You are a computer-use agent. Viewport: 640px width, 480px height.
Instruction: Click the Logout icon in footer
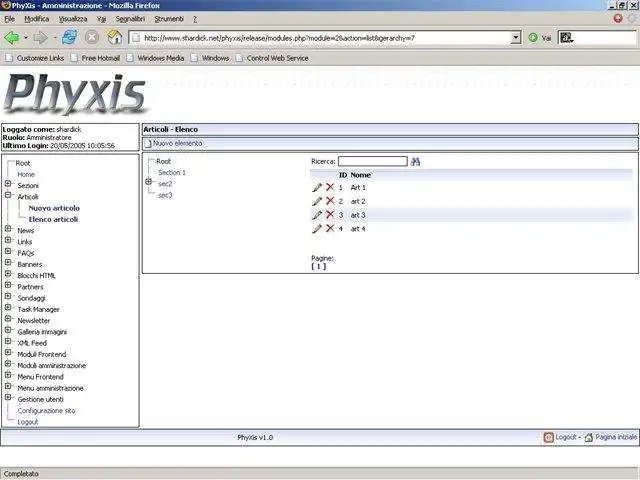tap(549, 438)
